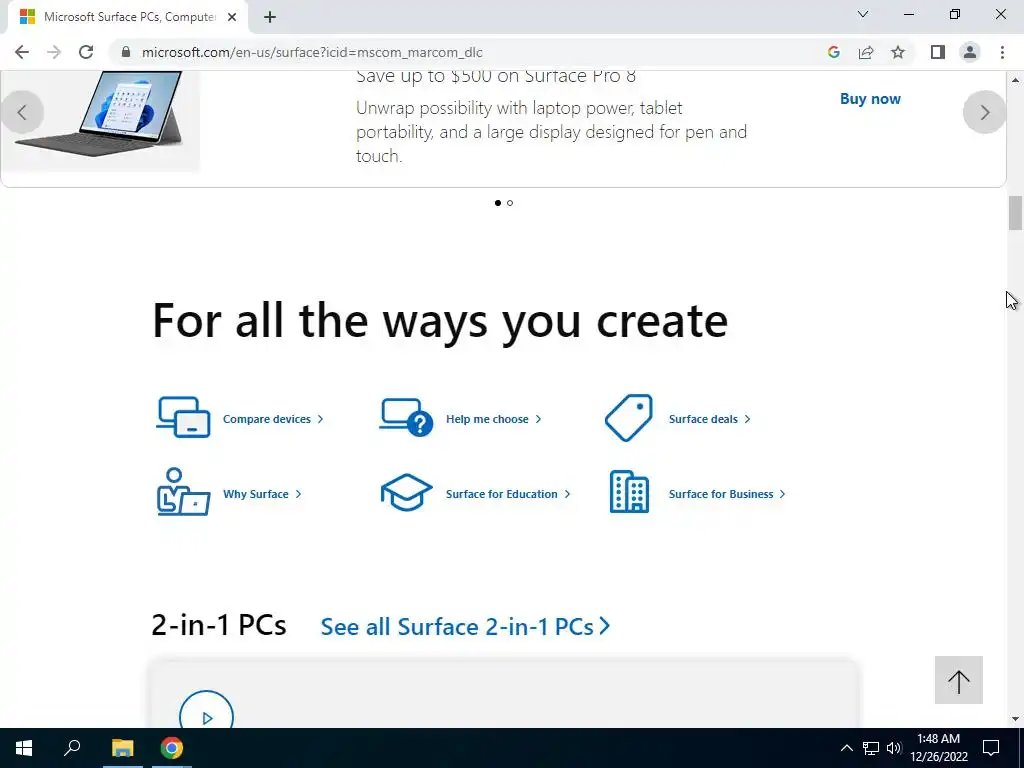
Task: Open Surface for Education link
Action: (x=508, y=494)
